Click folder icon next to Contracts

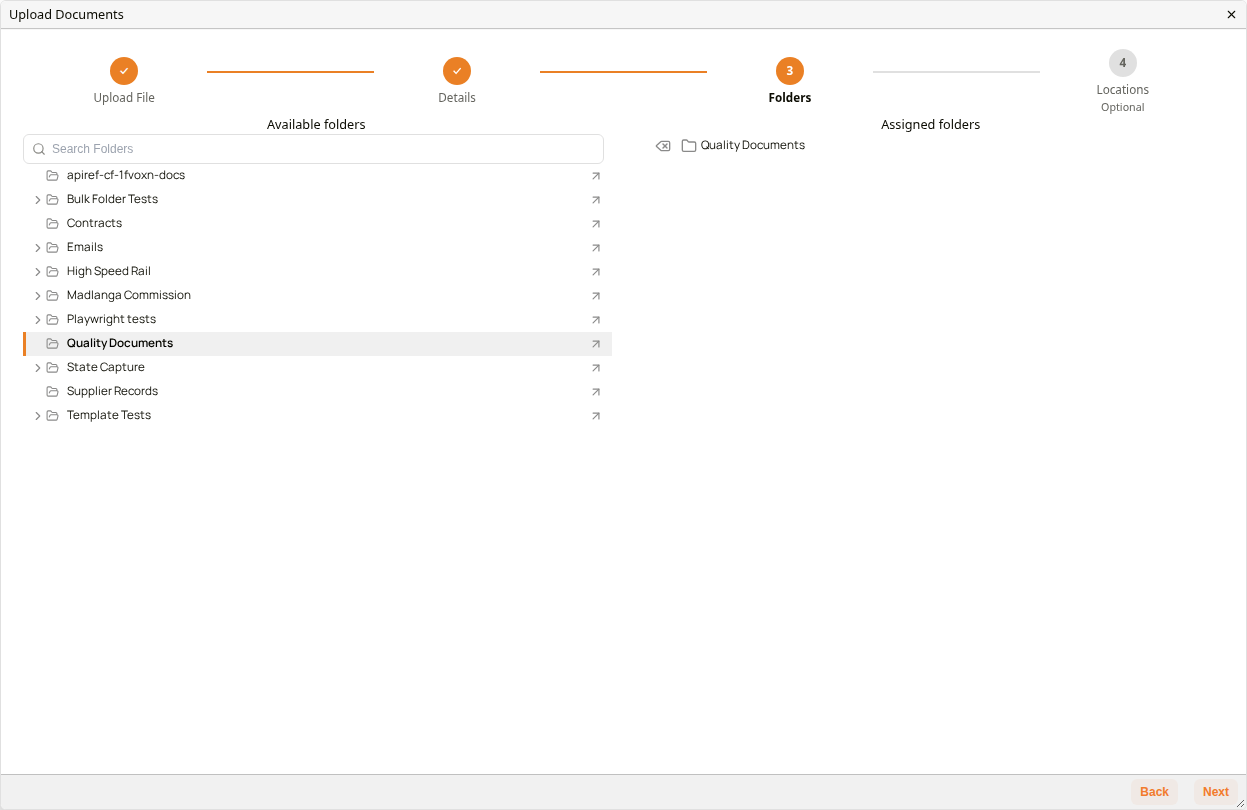[53, 224]
